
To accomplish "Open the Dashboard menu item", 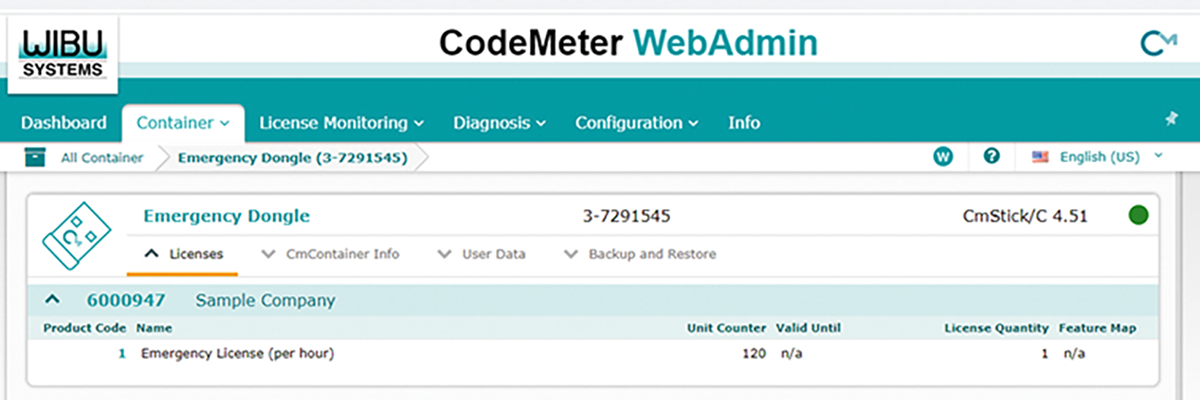I will tap(64, 123).
